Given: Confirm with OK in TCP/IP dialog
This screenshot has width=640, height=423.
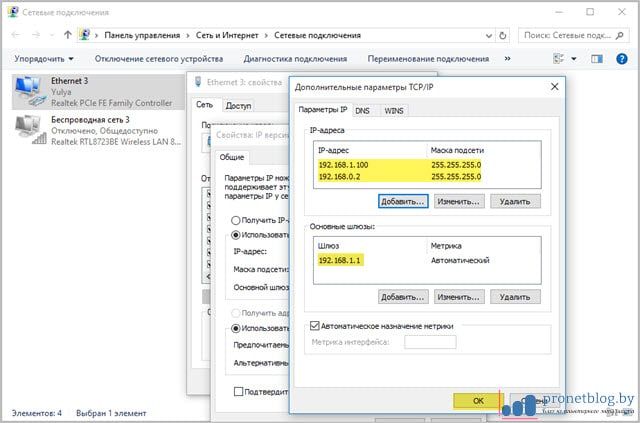Looking at the screenshot, I should point(478,401).
